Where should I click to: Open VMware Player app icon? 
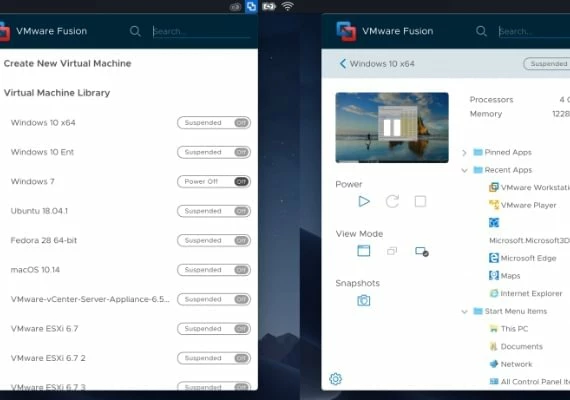tap(494, 205)
